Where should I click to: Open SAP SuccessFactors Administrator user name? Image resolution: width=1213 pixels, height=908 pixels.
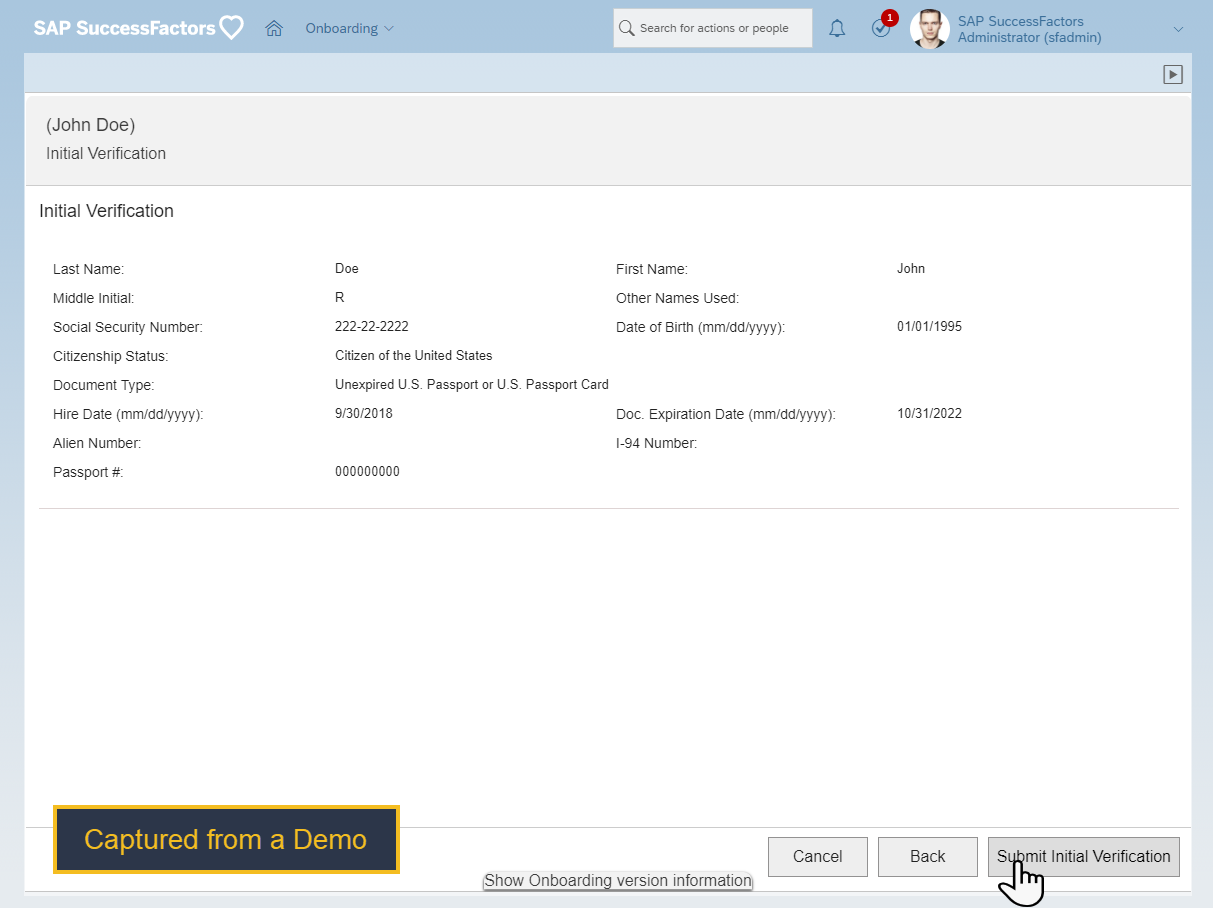coord(1030,29)
